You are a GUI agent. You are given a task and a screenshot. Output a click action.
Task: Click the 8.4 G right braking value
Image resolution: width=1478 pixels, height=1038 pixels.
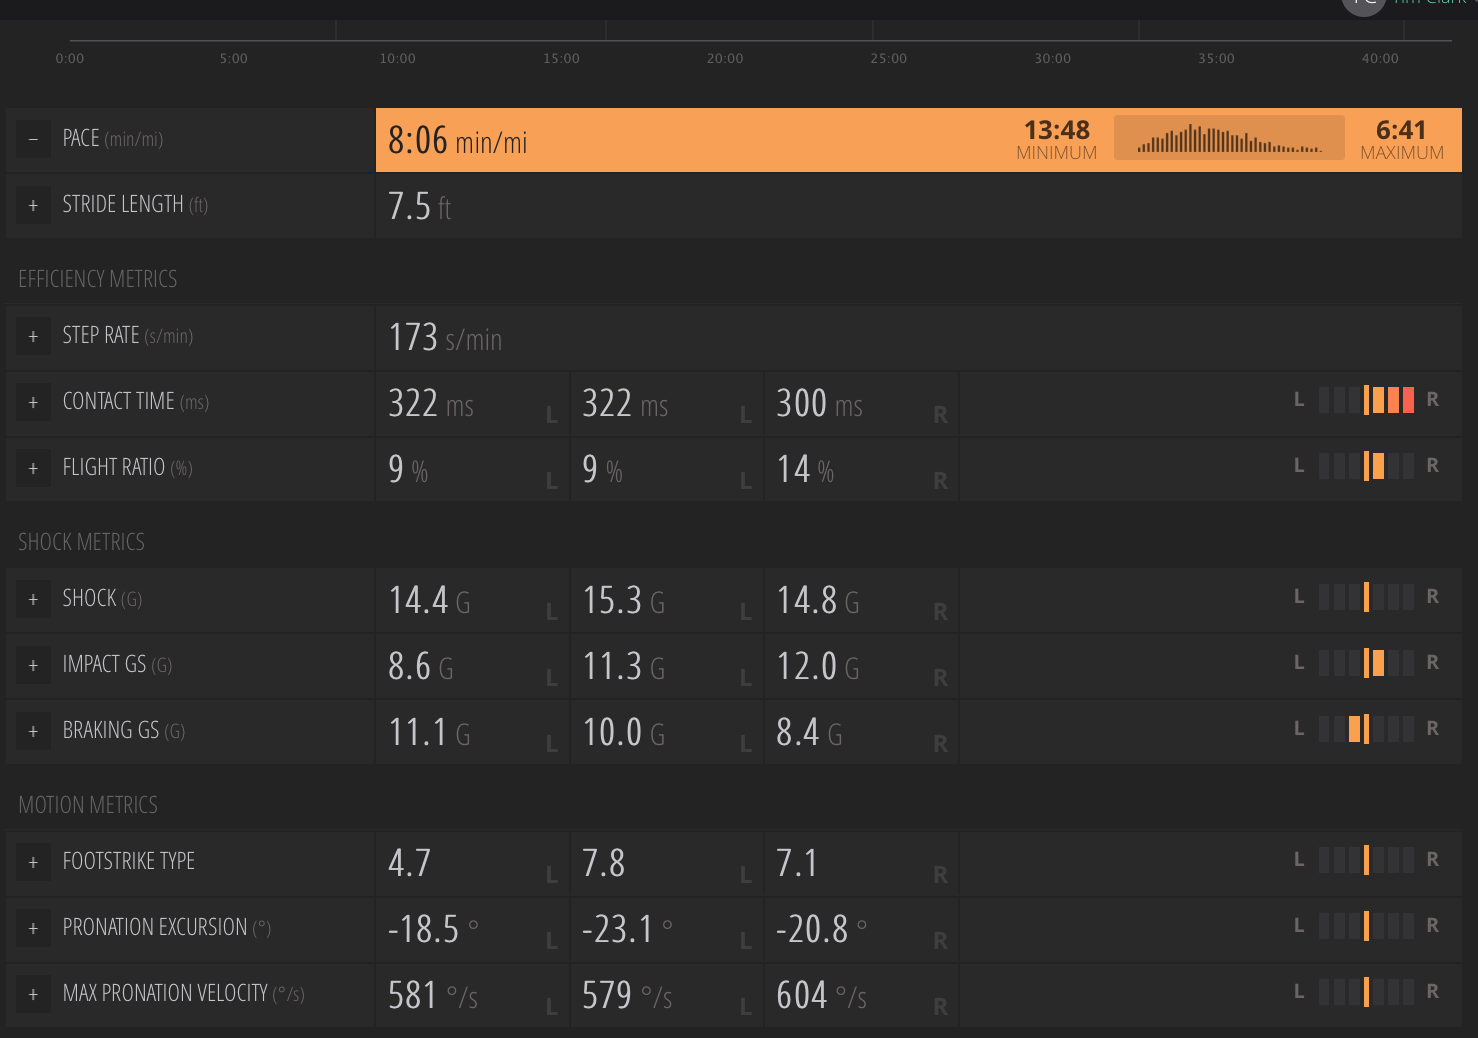coord(809,733)
